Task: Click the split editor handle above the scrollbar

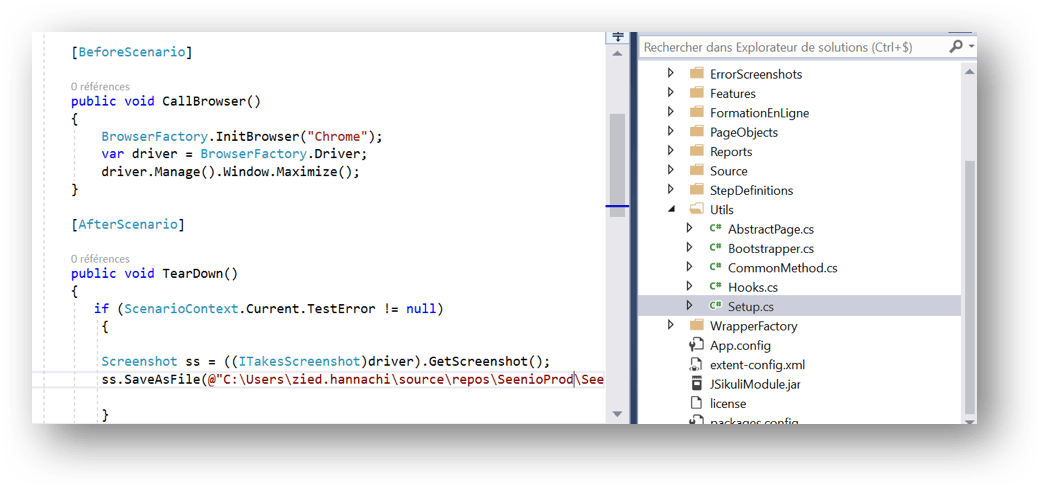Action: (617, 38)
